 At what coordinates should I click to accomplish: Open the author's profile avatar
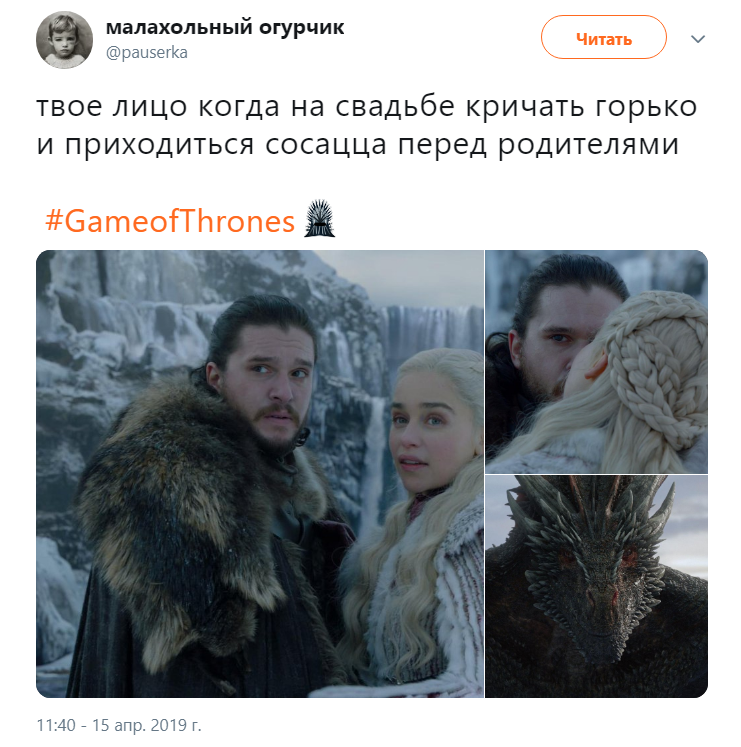(x=64, y=40)
